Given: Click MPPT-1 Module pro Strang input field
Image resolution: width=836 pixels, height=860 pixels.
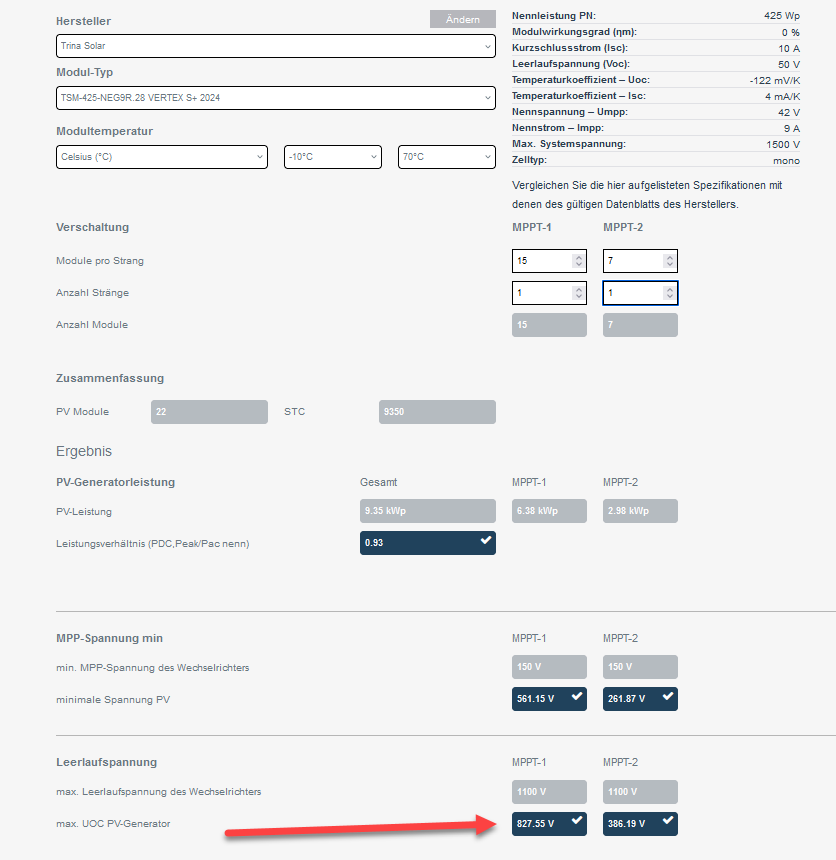Looking at the screenshot, I should coord(540,261).
